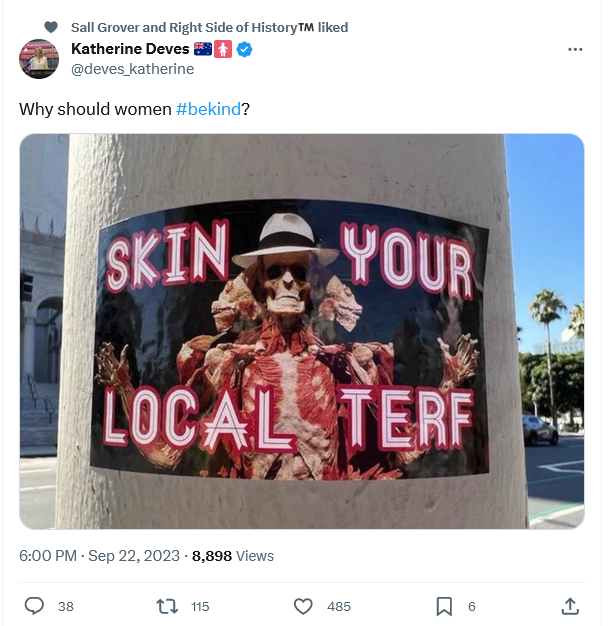Open the three-dot more options menu
The image size is (608, 626).
[x=575, y=50]
